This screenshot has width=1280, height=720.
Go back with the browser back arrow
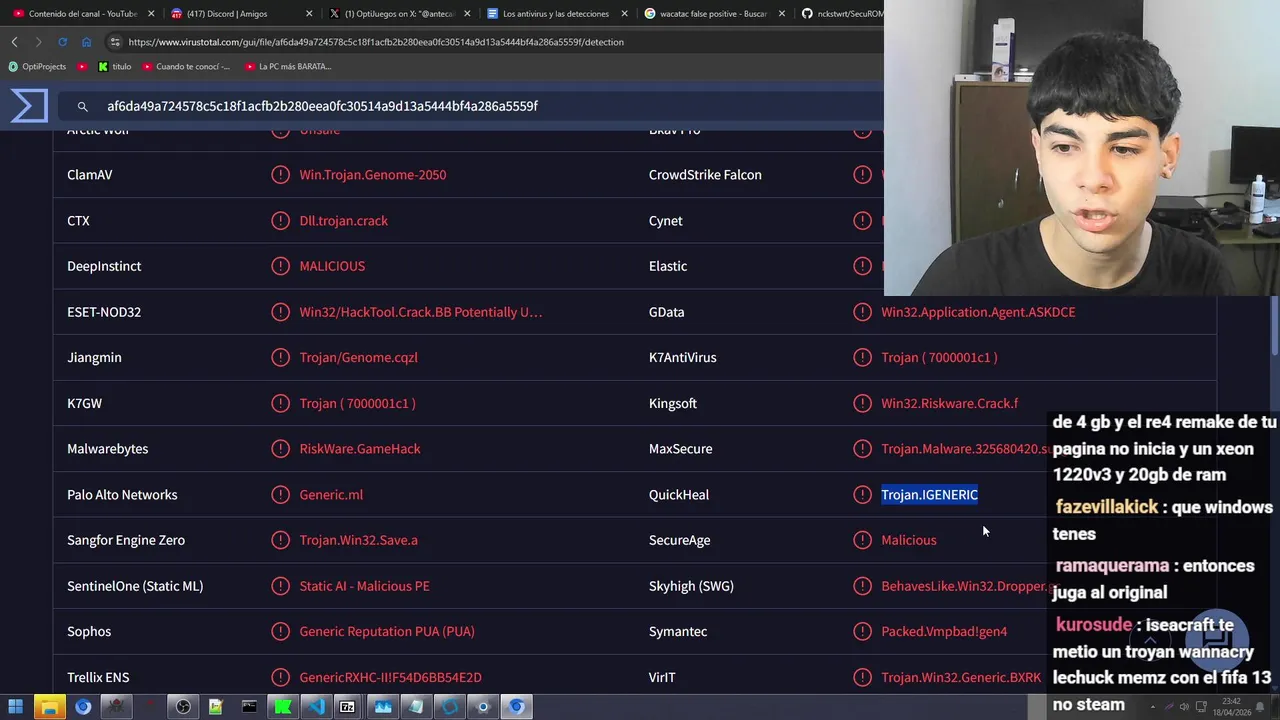(x=14, y=42)
